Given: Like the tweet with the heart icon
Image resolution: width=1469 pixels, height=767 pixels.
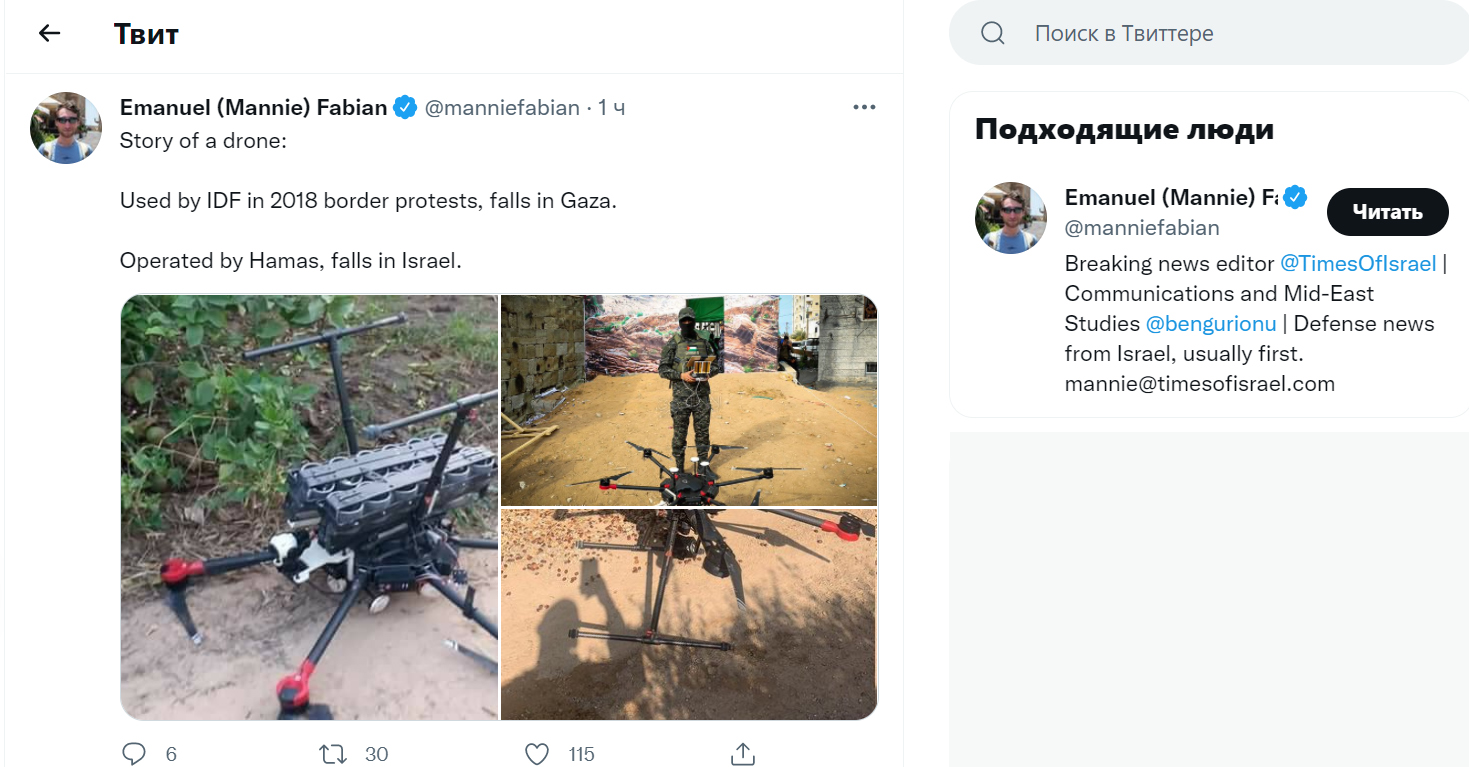Looking at the screenshot, I should [x=537, y=753].
